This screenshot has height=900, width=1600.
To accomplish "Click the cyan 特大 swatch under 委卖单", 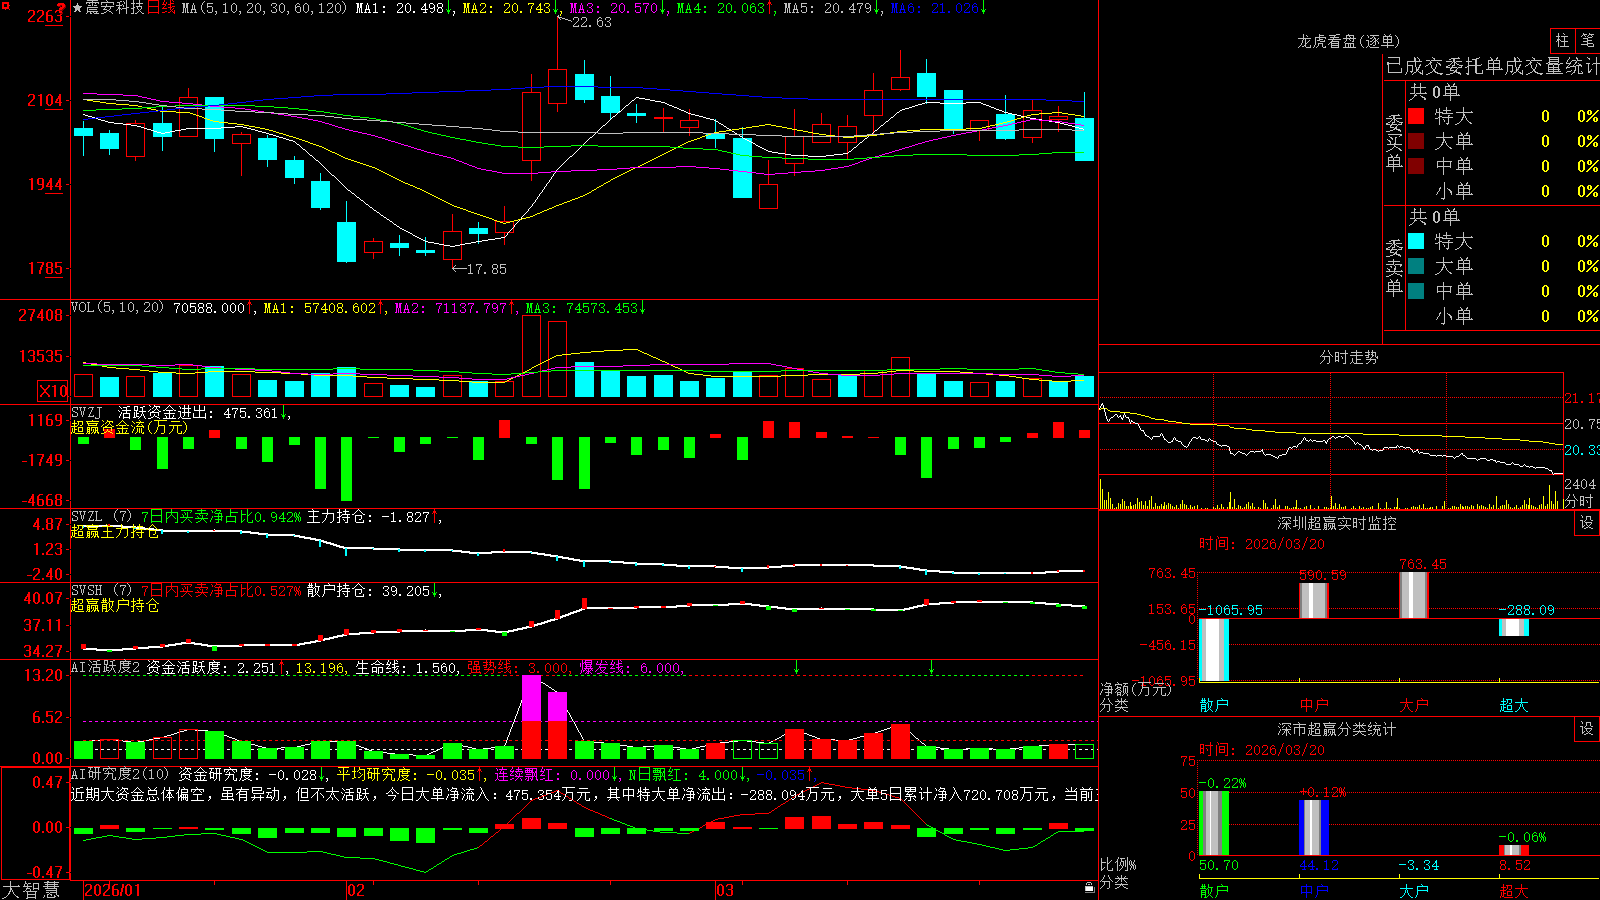I will [1416, 241].
